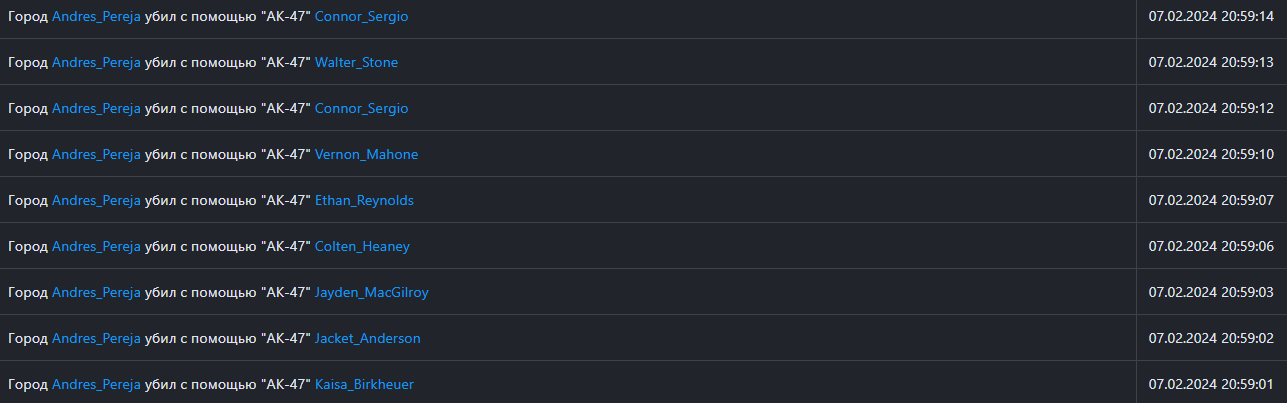The image size is (1287, 403).
Task: Click the Jacket_Anderson link
Action: pyautogui.click(x=367, y=338)
